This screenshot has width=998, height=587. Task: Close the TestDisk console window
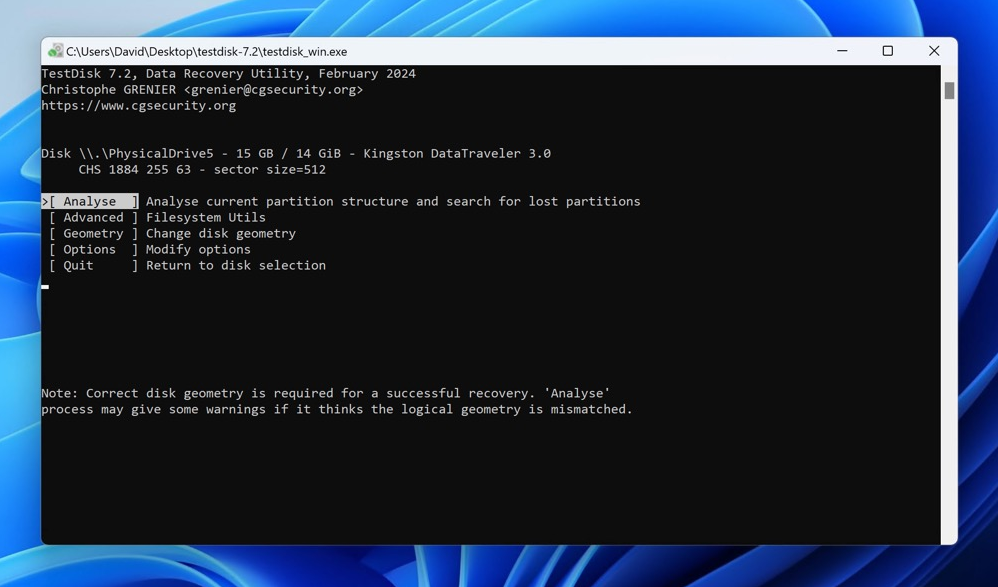pos(933,51)
